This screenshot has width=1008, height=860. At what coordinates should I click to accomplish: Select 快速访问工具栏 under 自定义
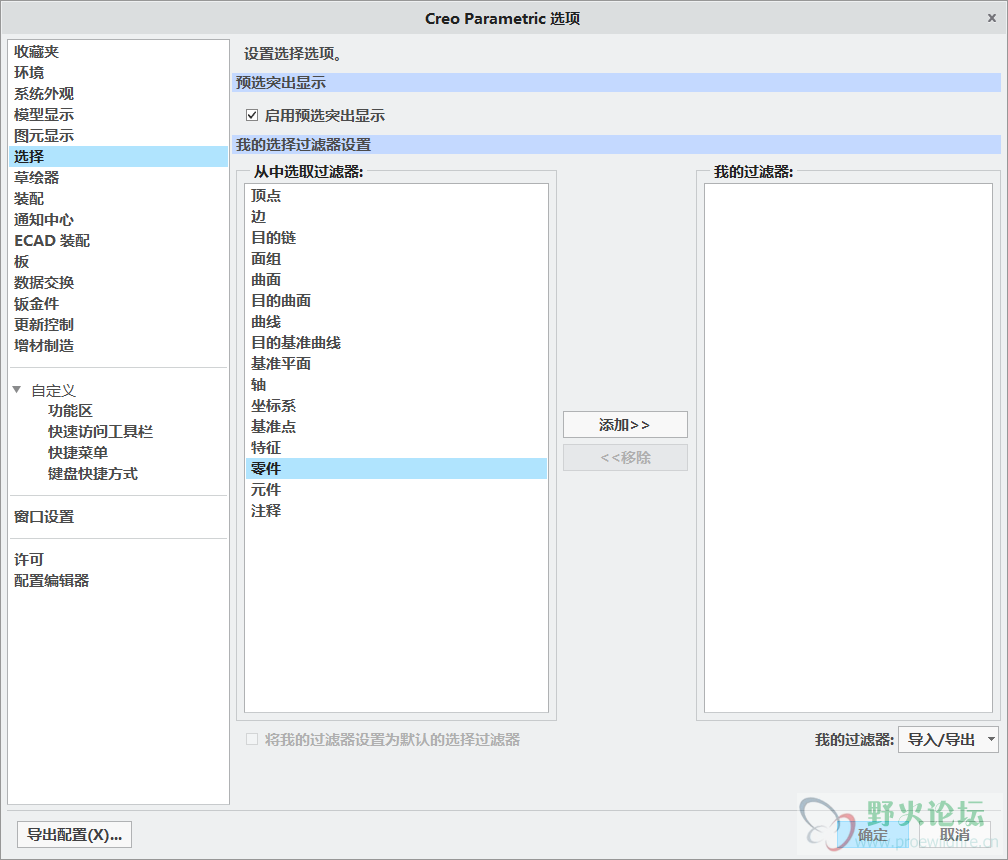(x=100, y=432)
